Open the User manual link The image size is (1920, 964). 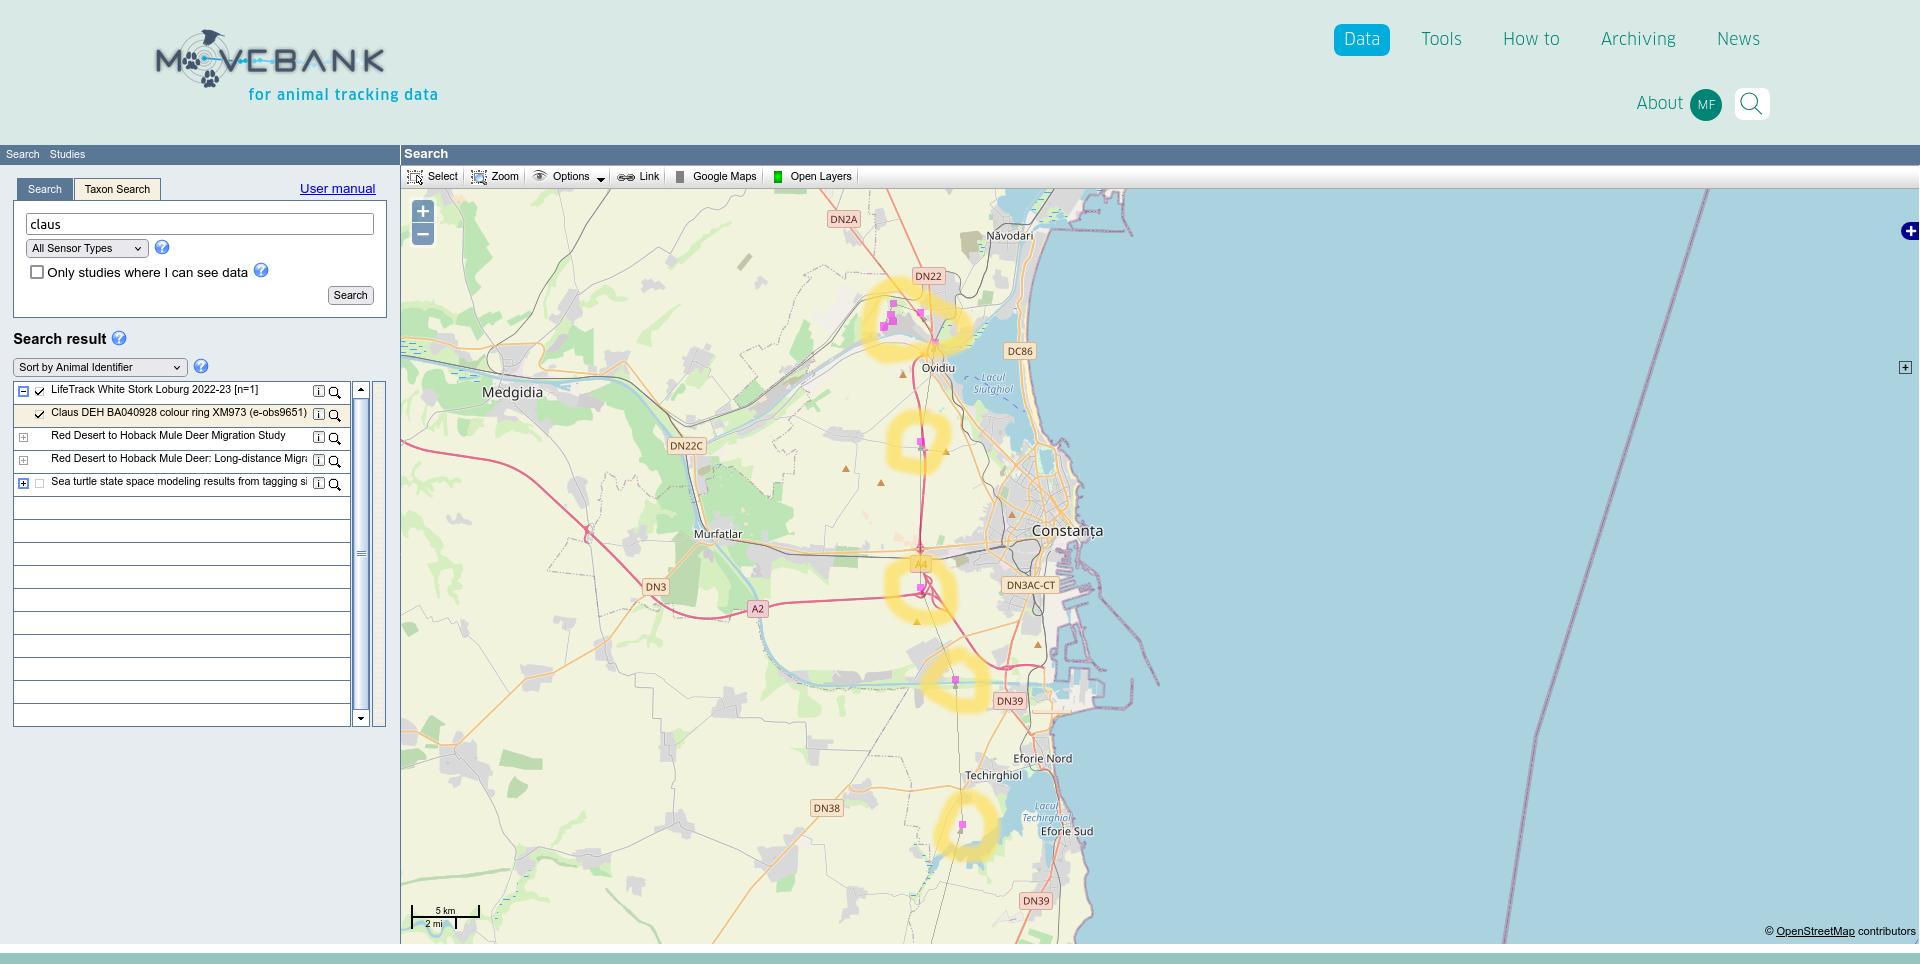pos(337,189)
